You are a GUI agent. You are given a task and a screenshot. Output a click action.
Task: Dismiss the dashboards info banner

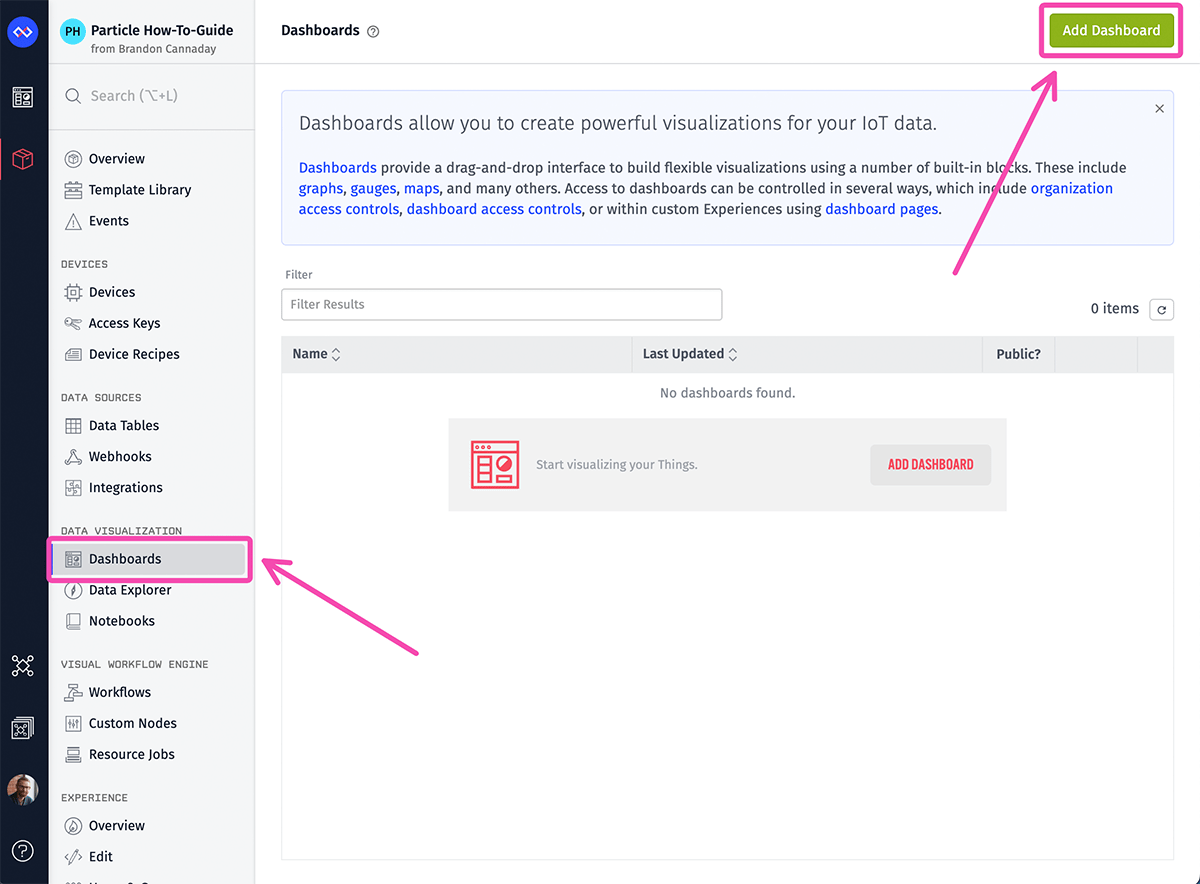tap(1159, 108)
